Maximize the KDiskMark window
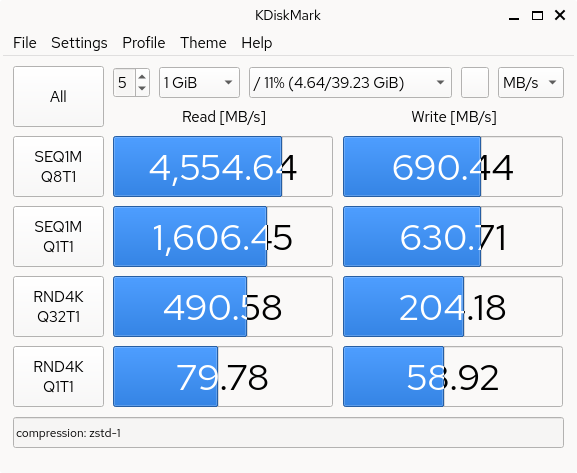 tap(537, 15)
